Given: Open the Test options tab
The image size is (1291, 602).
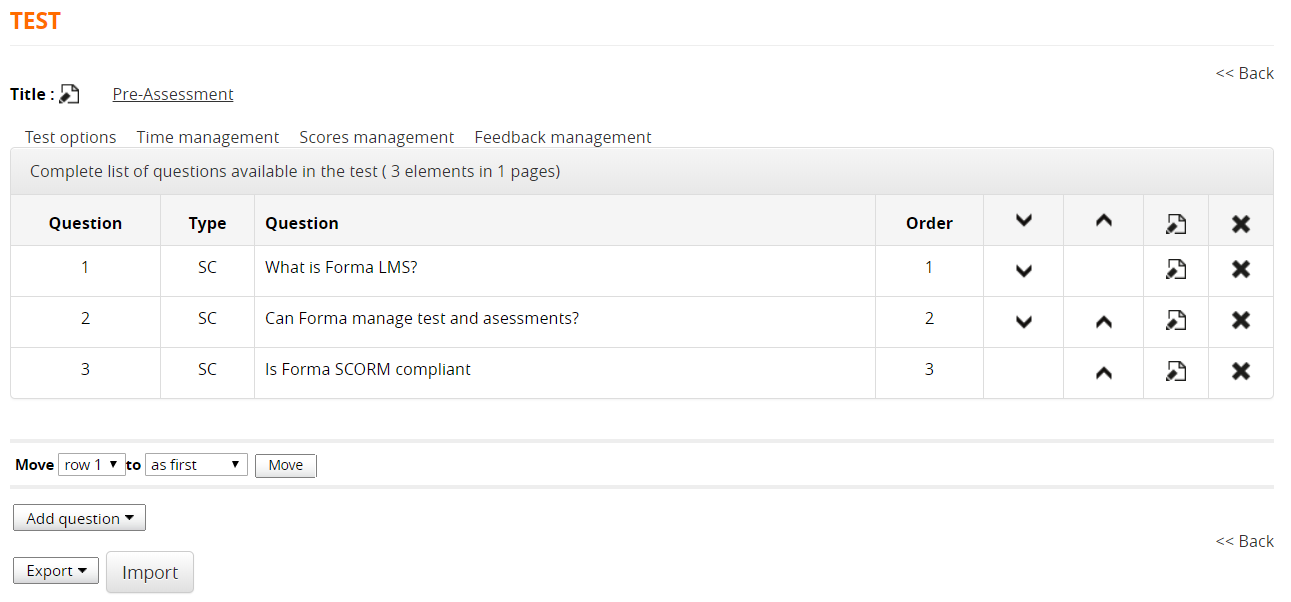Looking at the screenshot, I should [x=70, y=137].
